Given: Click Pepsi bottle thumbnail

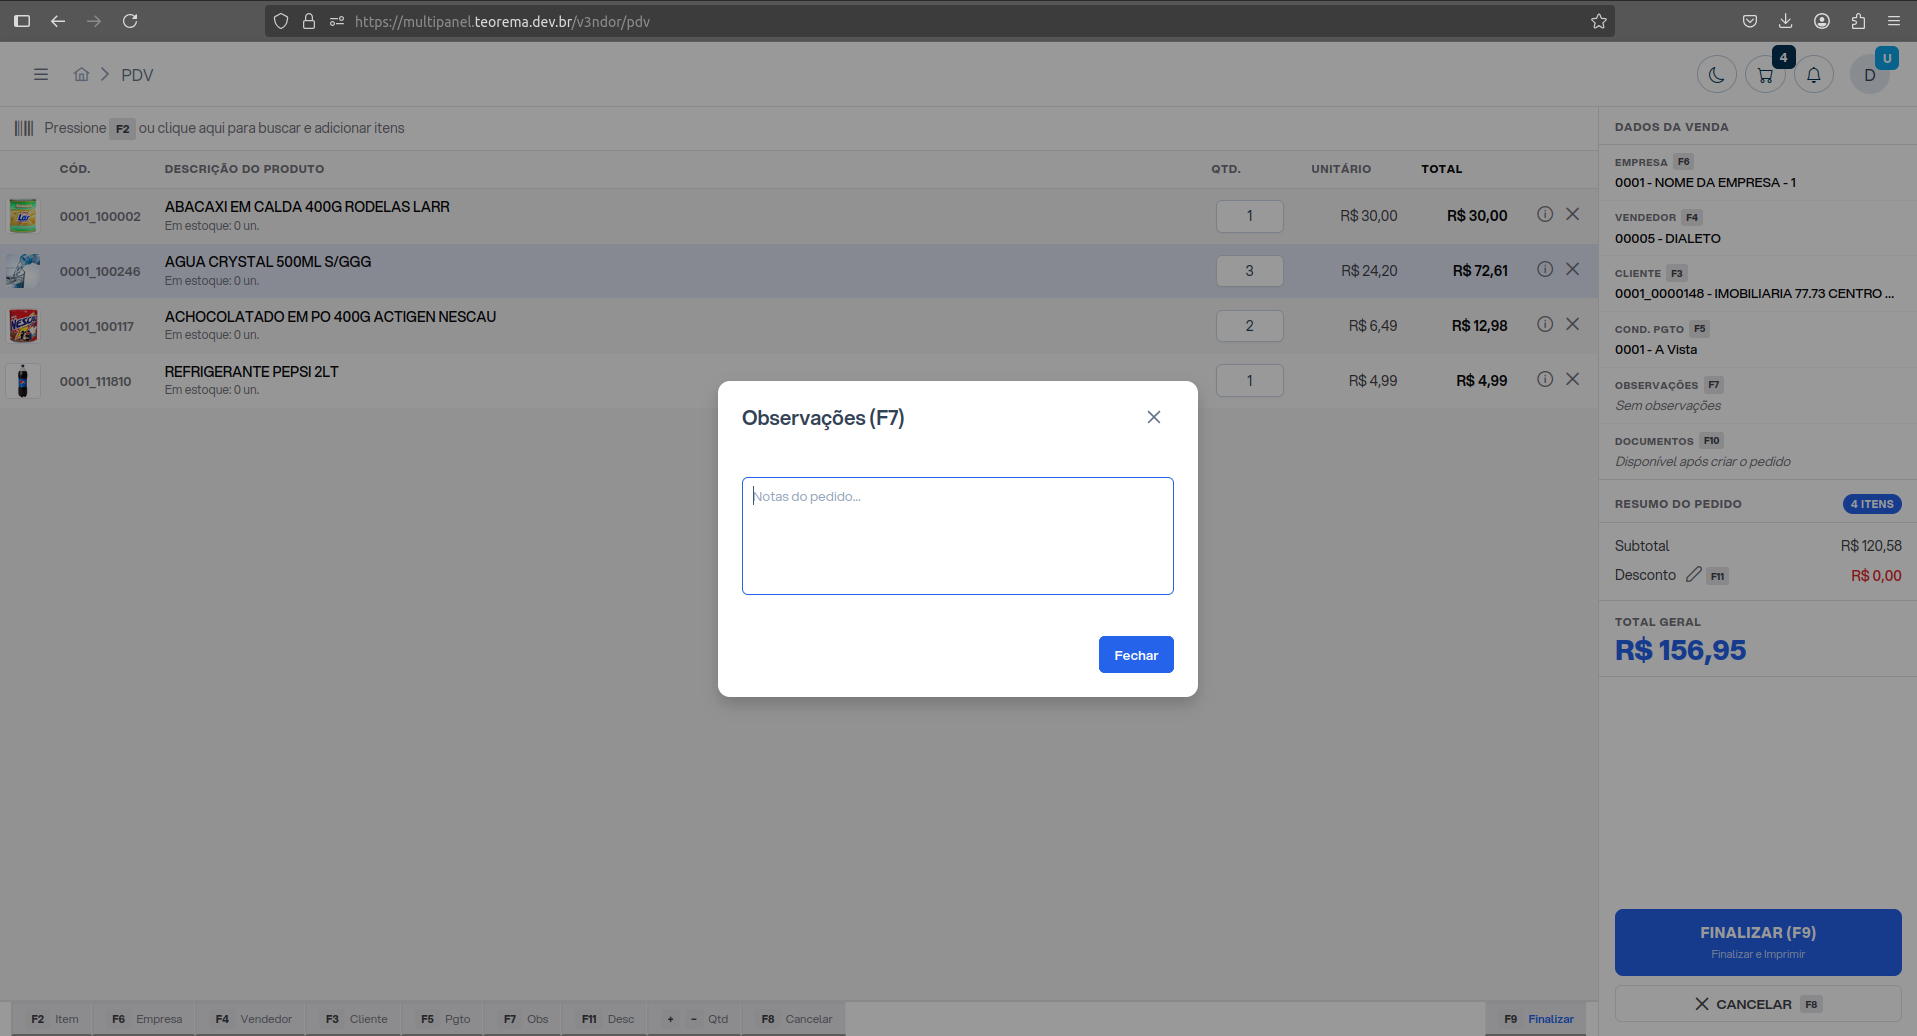Looking at the screenshot, I should pyautogui.click(x=23, y=381).
